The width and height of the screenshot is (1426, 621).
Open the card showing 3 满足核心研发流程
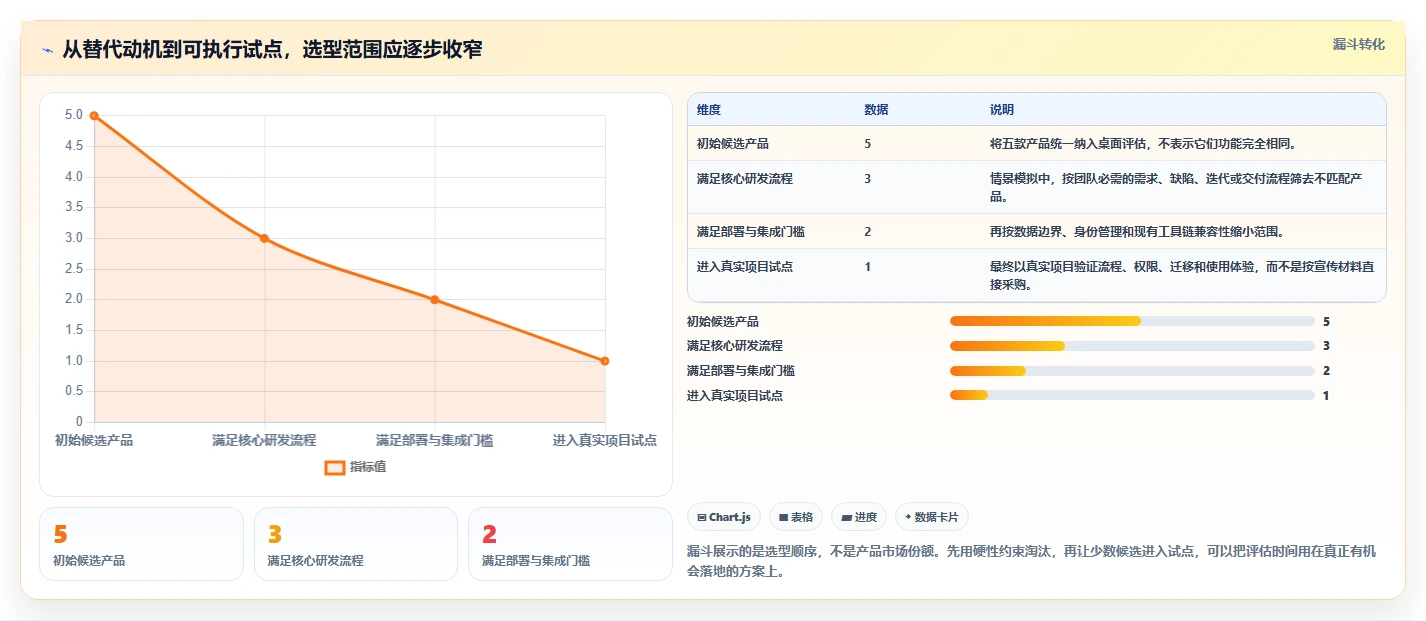pos(356,544)
